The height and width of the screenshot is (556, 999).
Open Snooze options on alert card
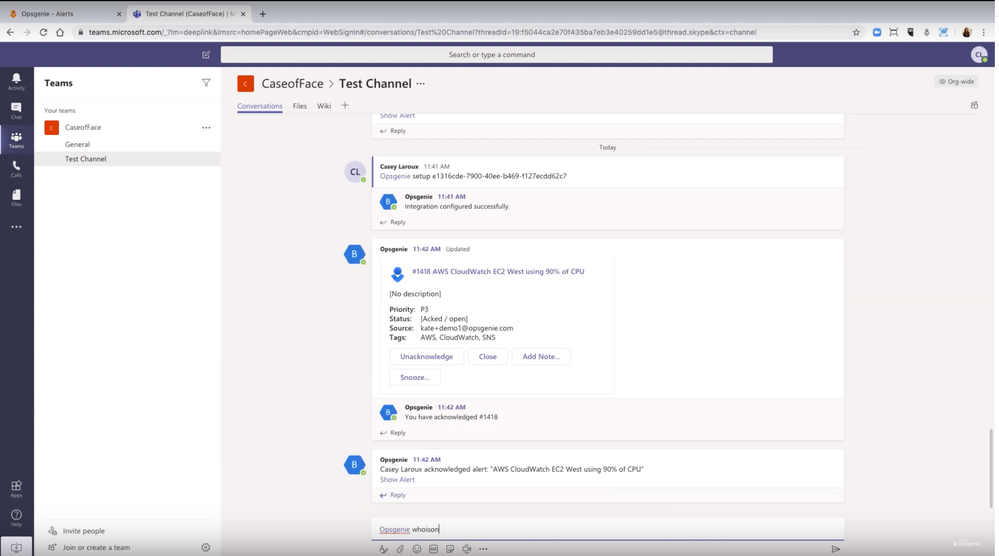pos(415,377)
